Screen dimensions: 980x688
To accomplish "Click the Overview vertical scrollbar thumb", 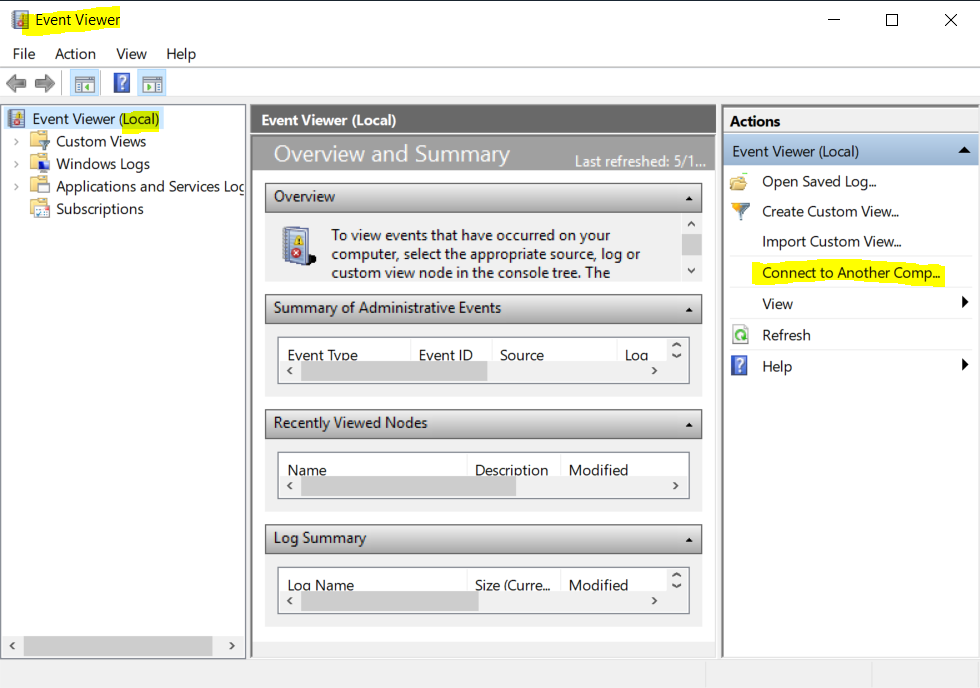I will coord(691,244).
